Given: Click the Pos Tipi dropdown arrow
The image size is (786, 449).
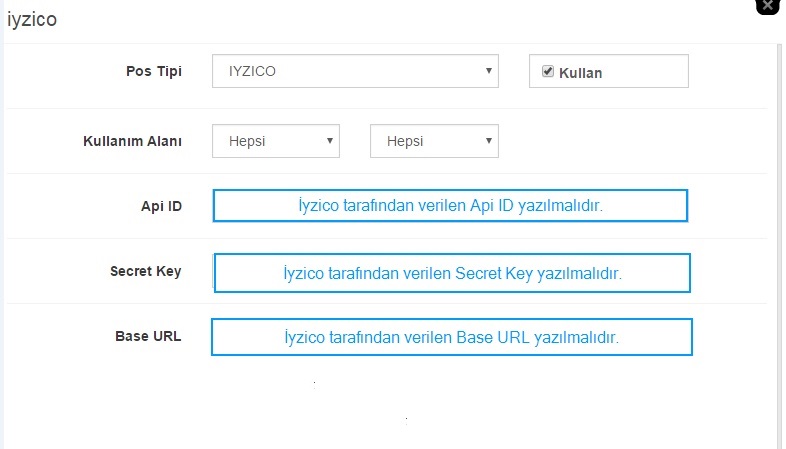Looking at the screenshot, I should point(489,71).
